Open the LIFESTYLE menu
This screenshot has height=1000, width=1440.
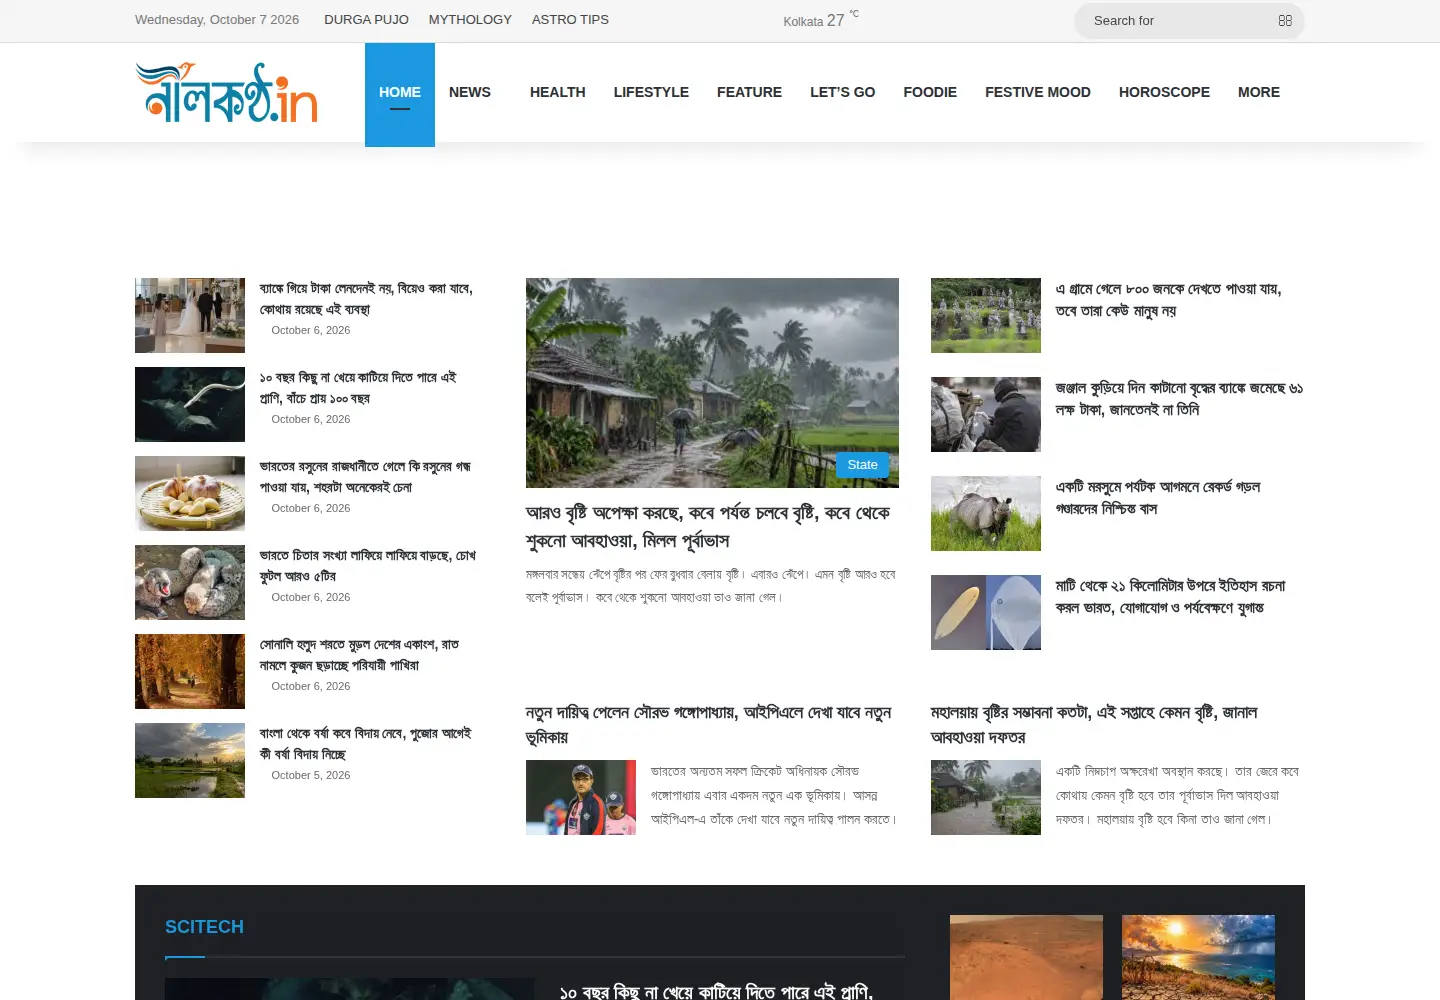pos(651,92)
